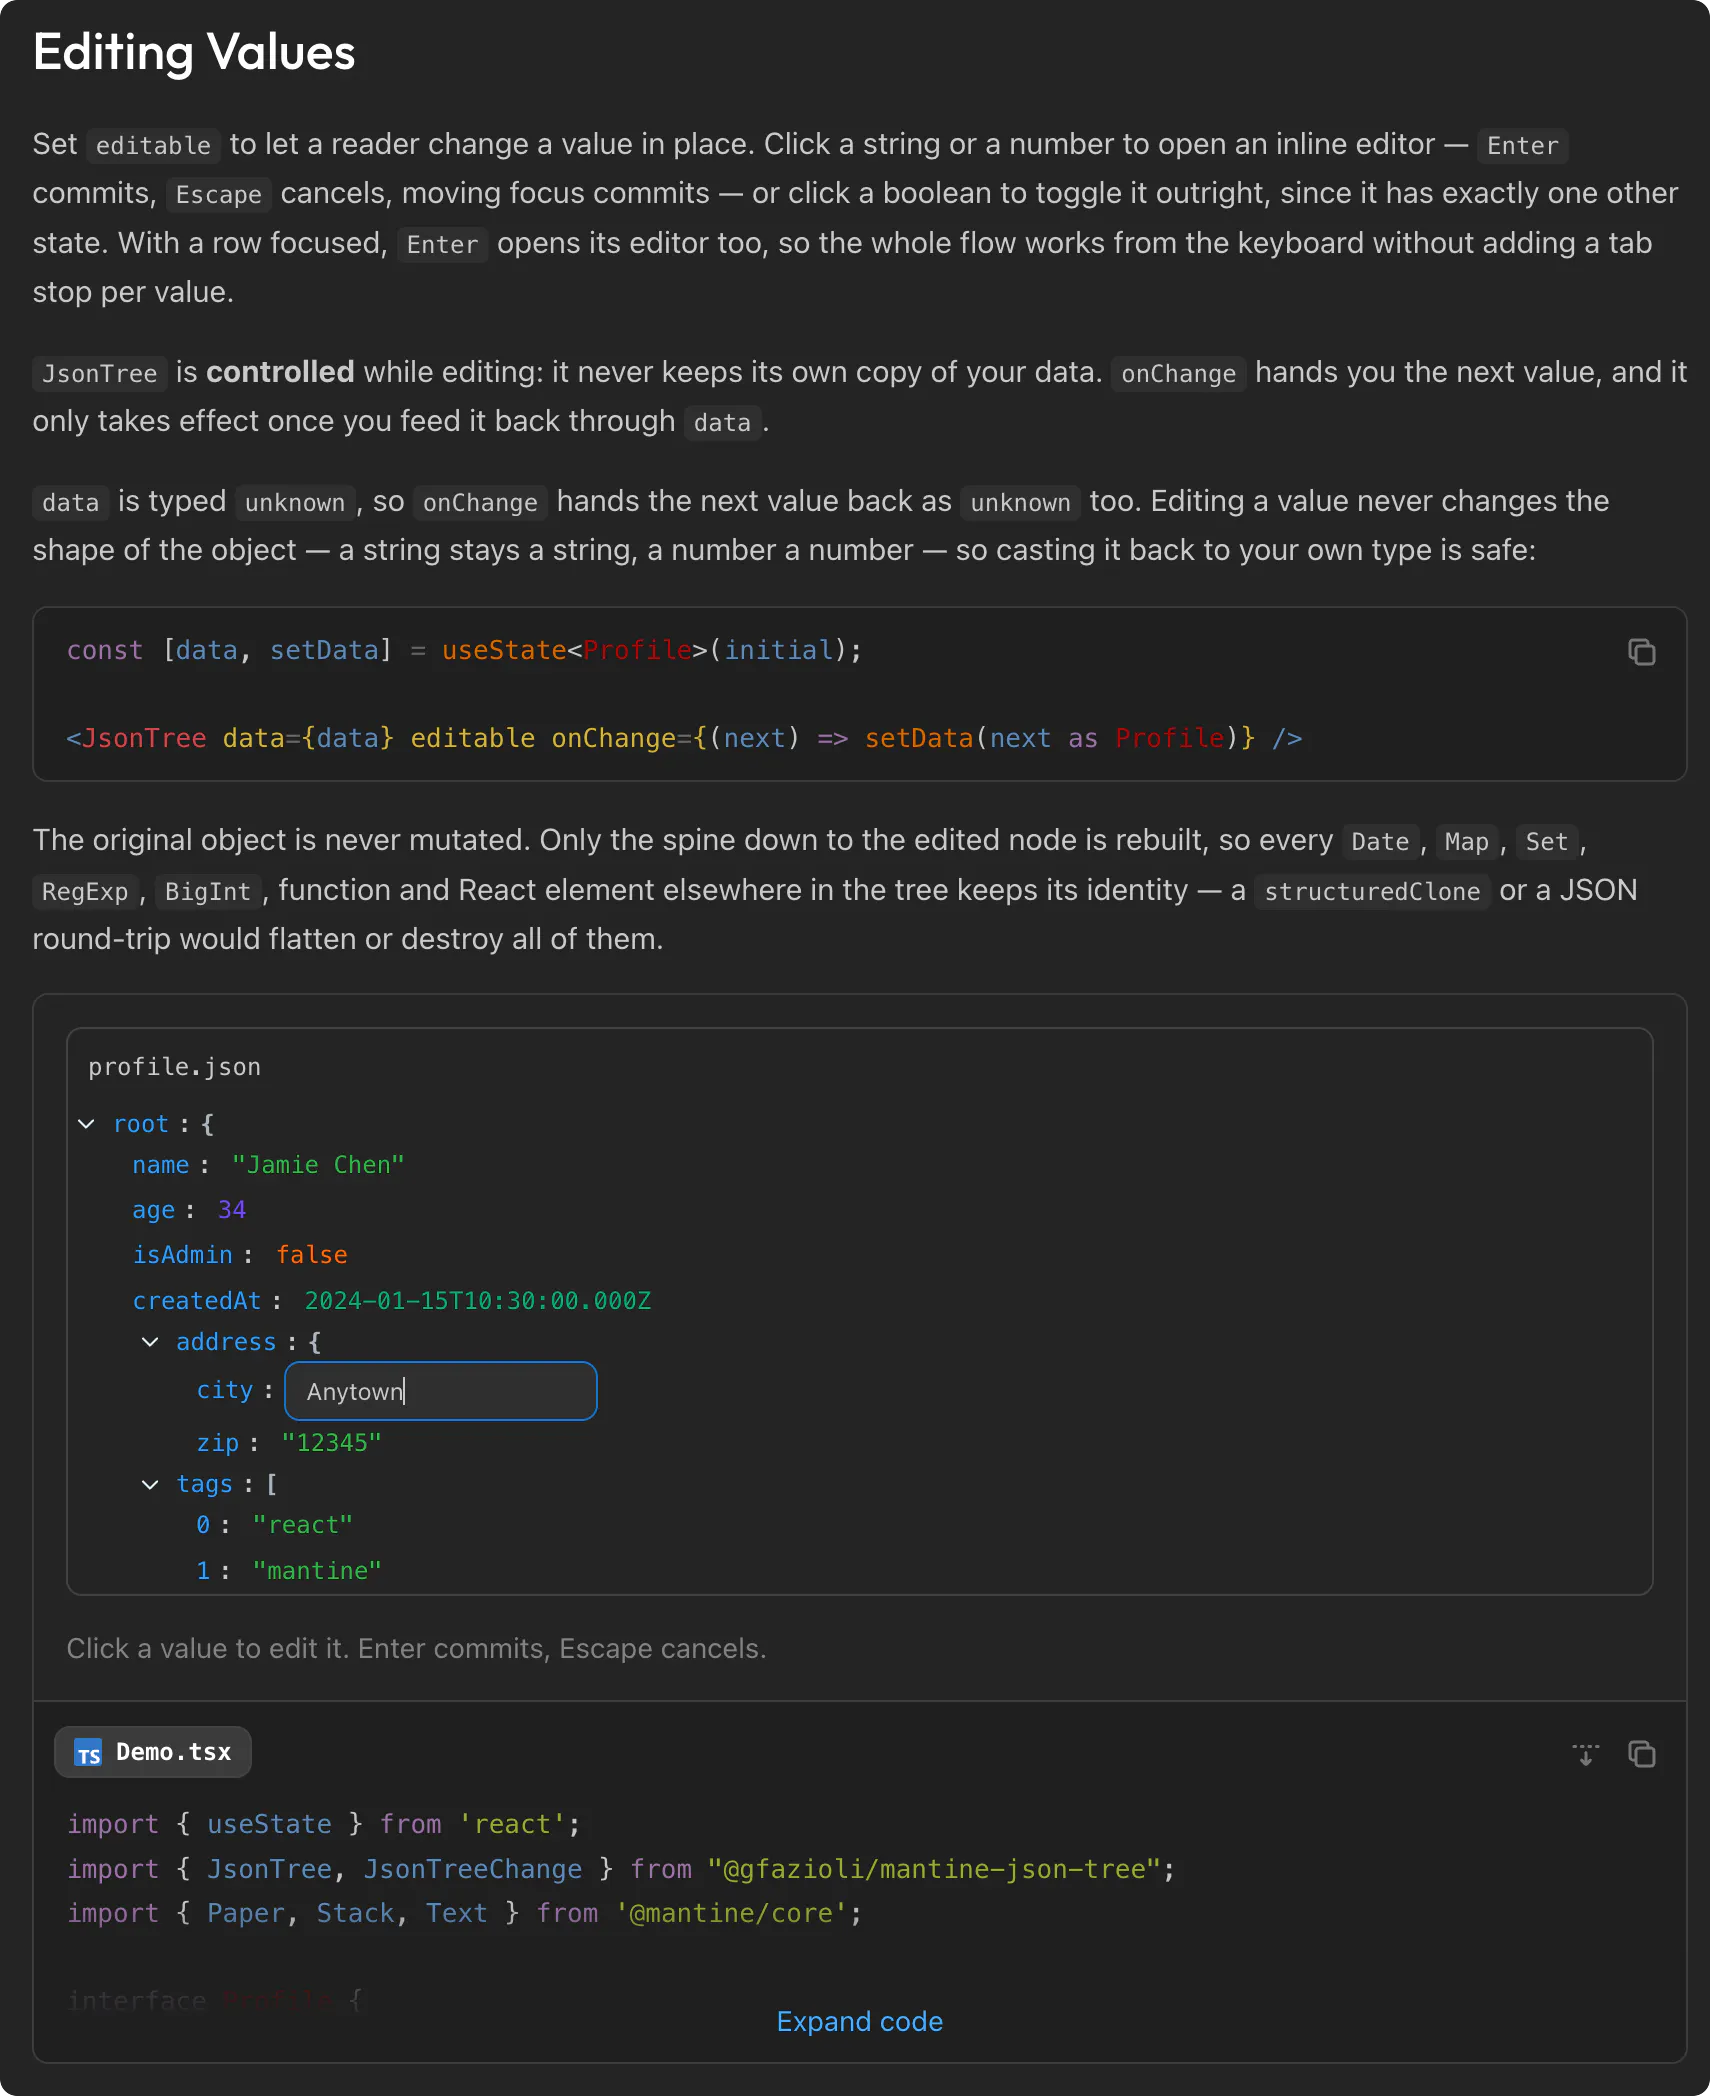Click the isAdmin key label
The height and width of the screenshot is (2096, 1710).
coord(183,1255)
